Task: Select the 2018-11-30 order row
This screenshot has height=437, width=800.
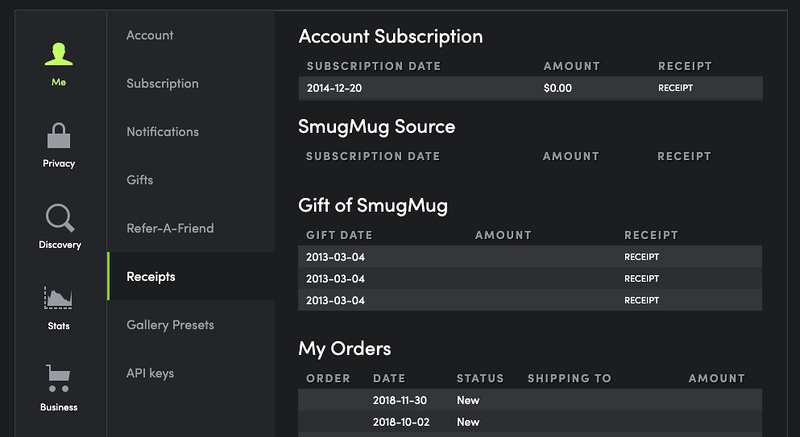Action: 530,400
